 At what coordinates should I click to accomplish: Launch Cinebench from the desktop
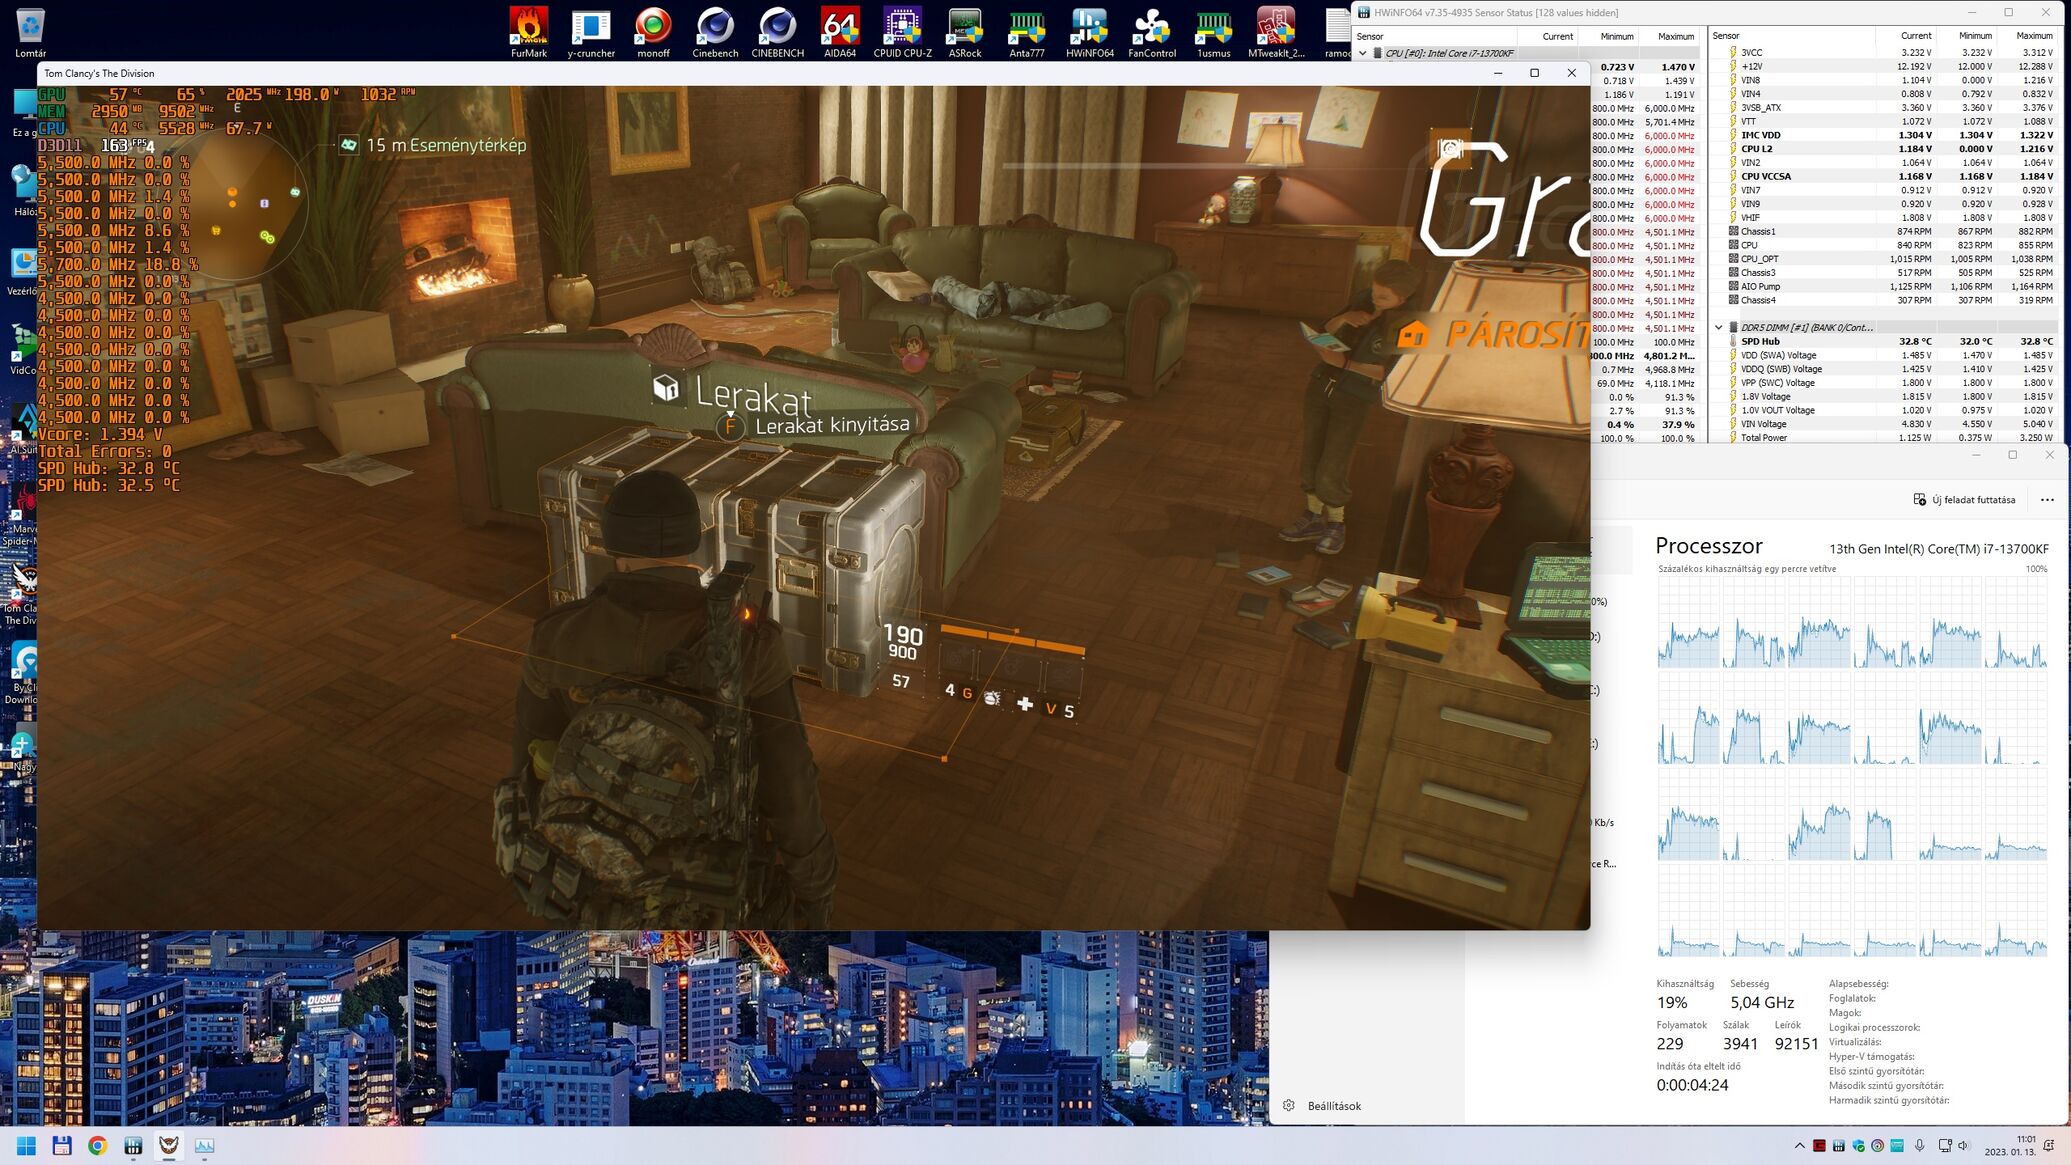[715, 32]
